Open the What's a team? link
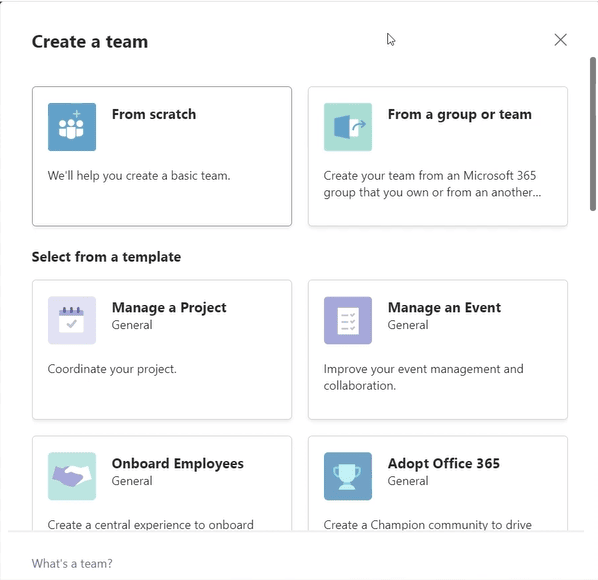This screenshot has height=580, width=598. [x=72, y=564]
